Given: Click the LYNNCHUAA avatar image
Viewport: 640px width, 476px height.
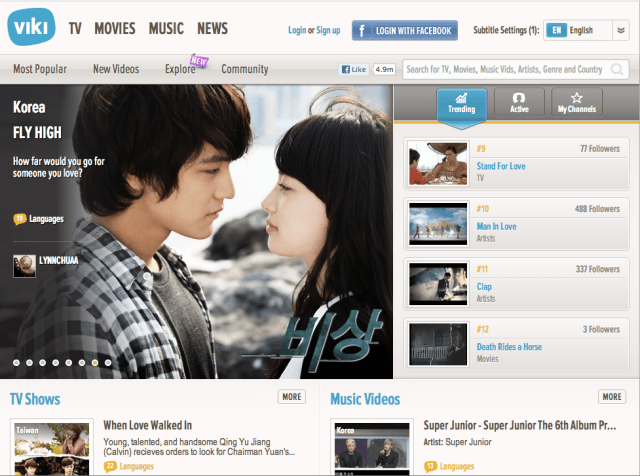Looking at the screenshot, I should pyautogui.click(x=24, y=266).
